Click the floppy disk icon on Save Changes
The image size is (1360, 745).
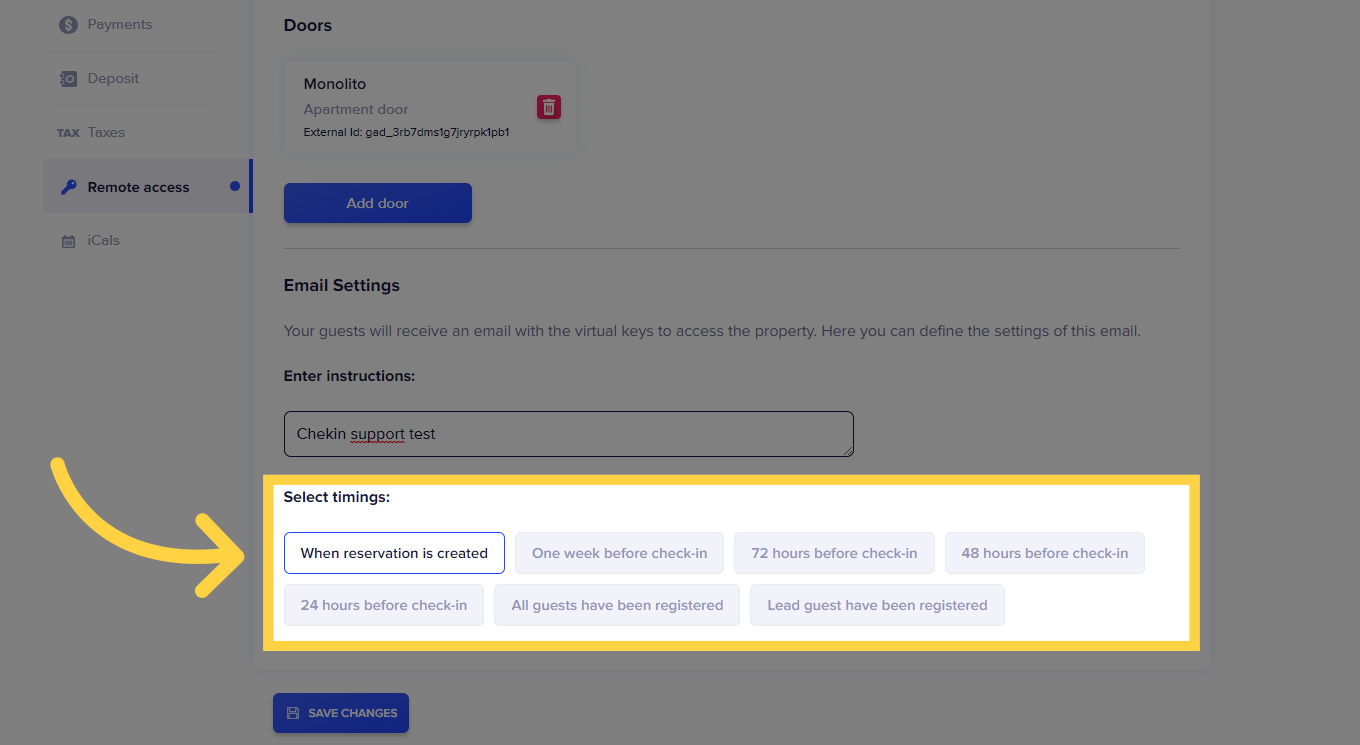(293, 713)
